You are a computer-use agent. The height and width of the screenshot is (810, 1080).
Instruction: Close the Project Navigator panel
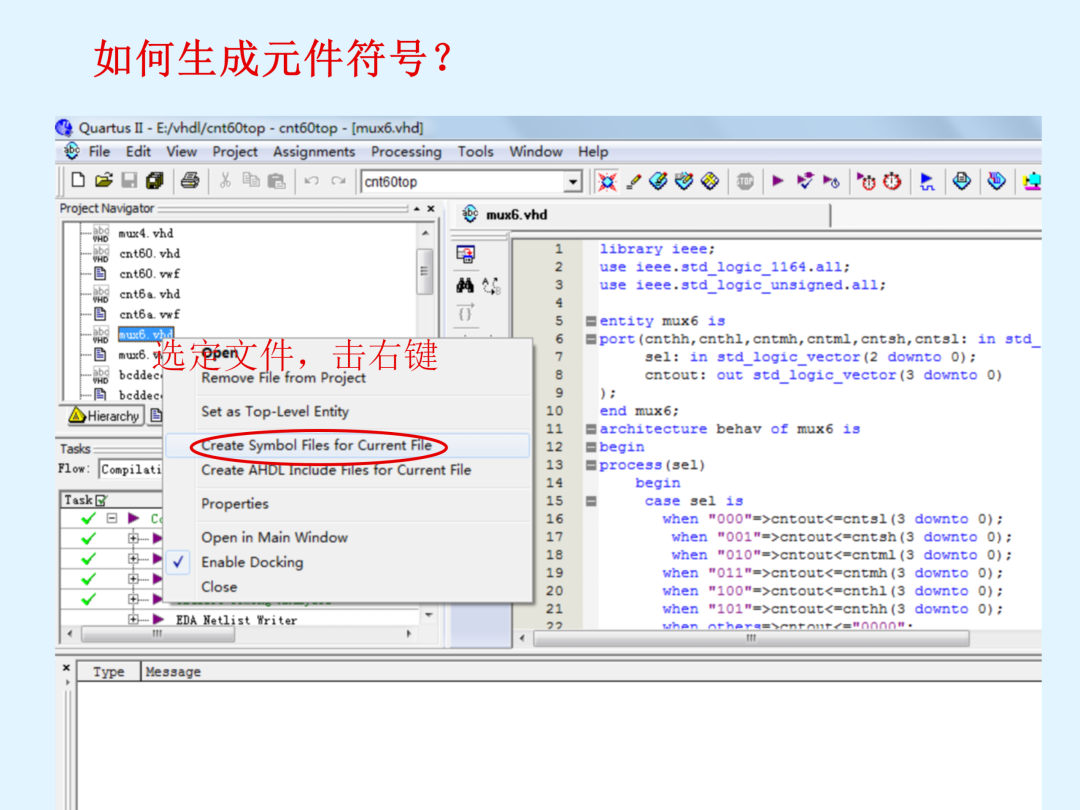tap(430, 209)
